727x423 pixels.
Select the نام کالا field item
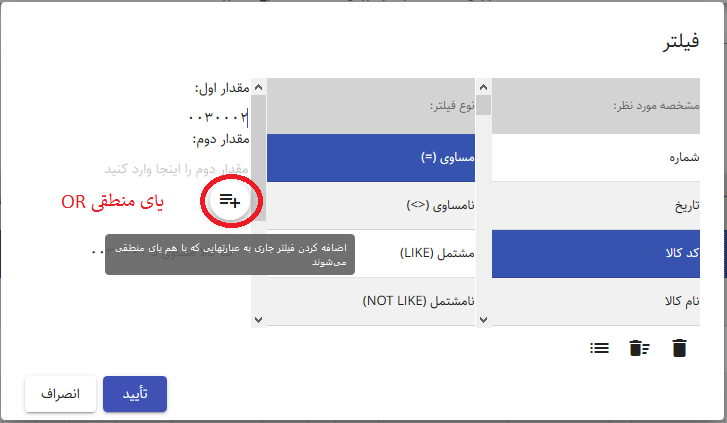coord(596,301)
